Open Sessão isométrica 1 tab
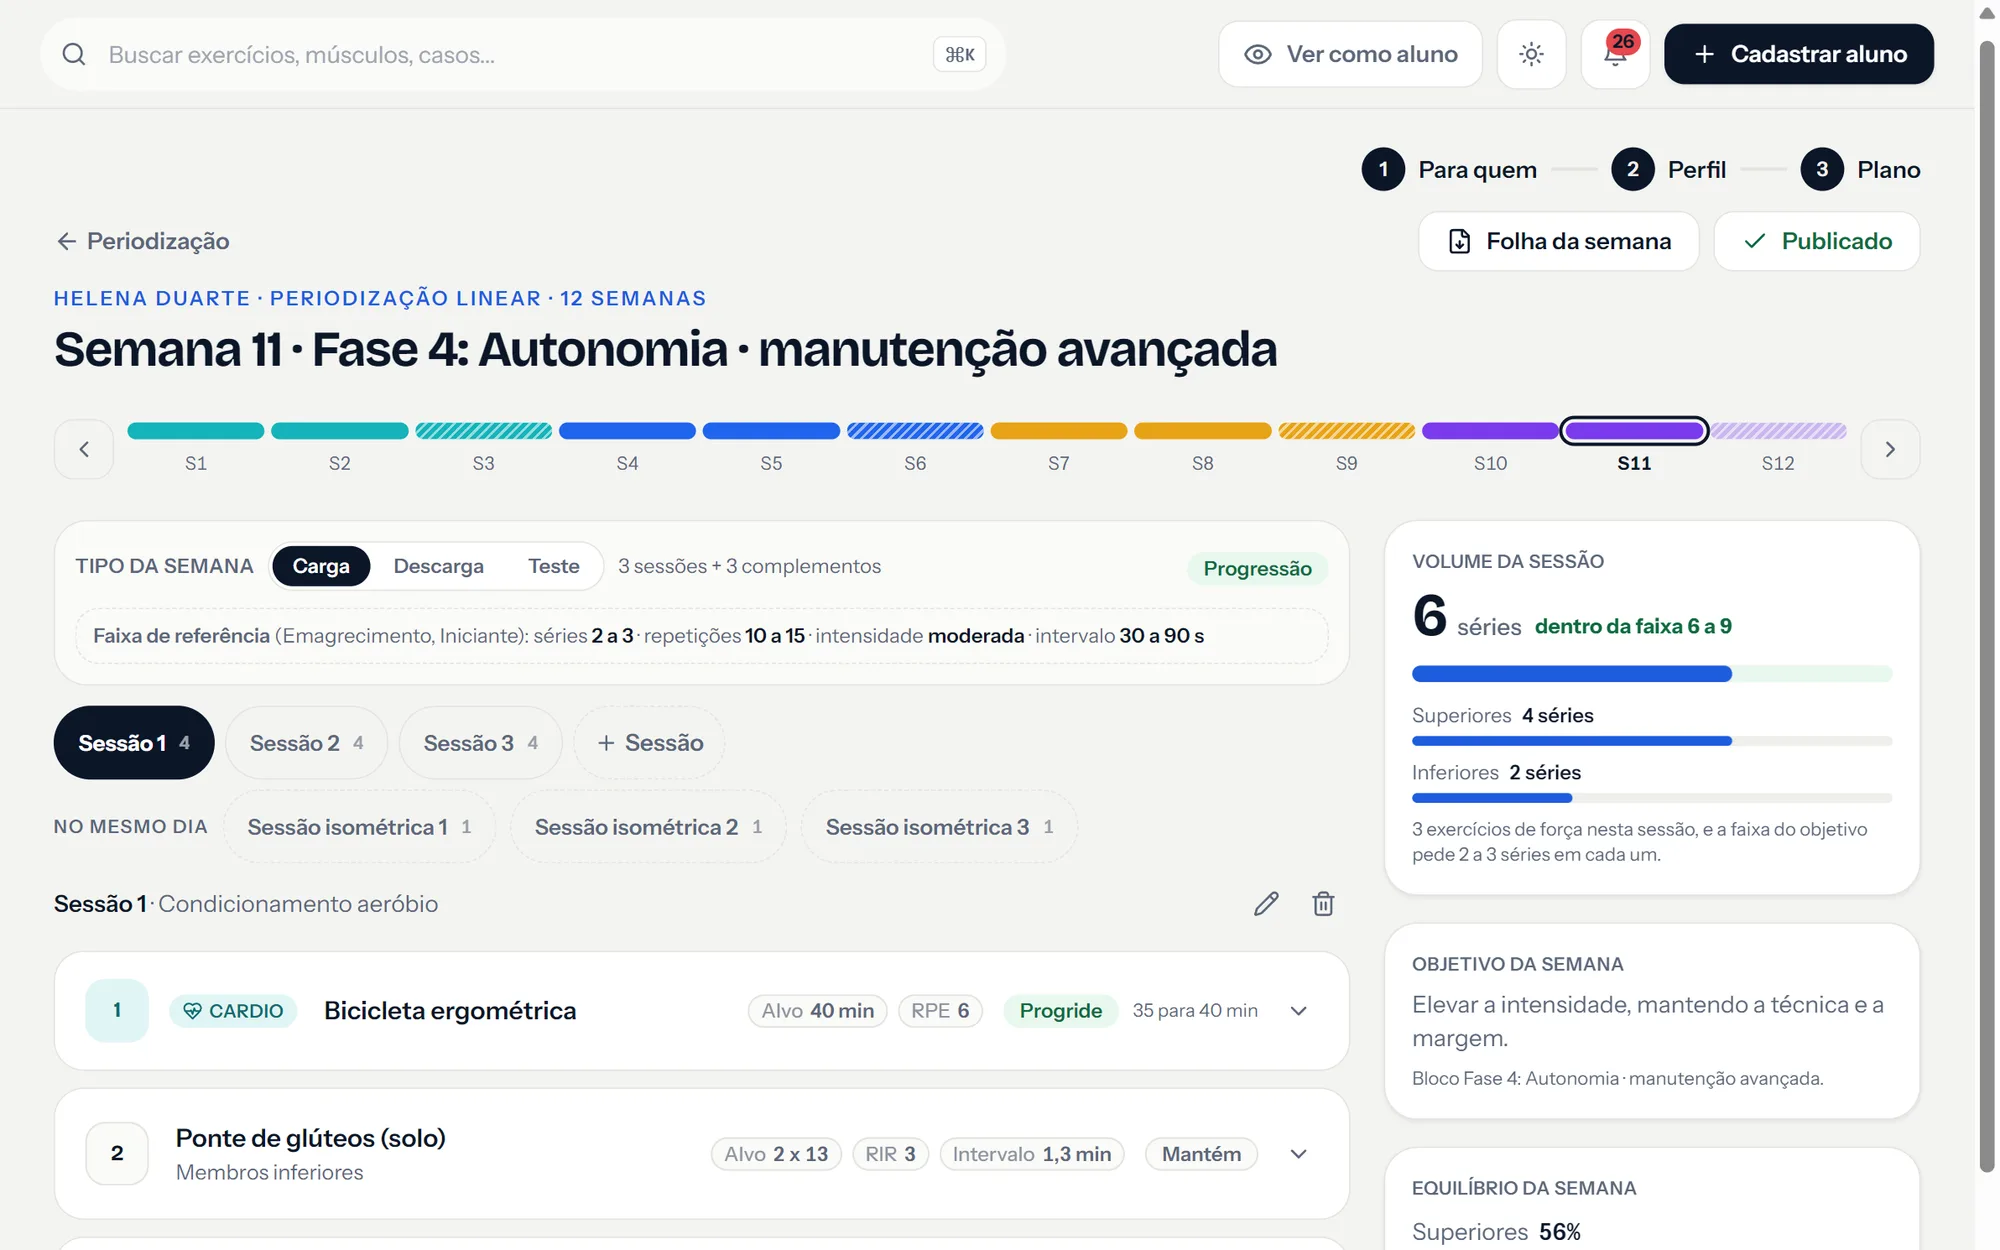The image size is (2000, 1250). [359, 827]
